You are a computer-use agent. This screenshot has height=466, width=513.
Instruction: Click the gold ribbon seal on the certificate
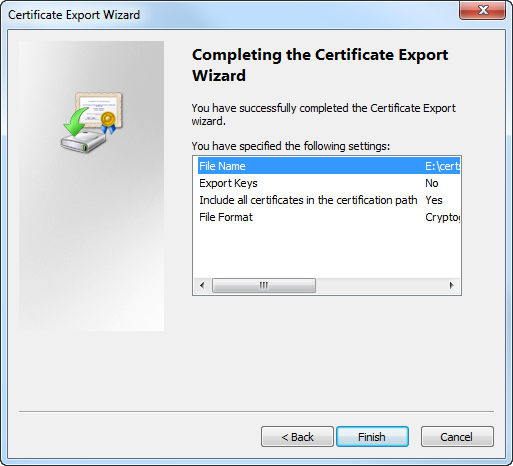[x=108, y=122]
